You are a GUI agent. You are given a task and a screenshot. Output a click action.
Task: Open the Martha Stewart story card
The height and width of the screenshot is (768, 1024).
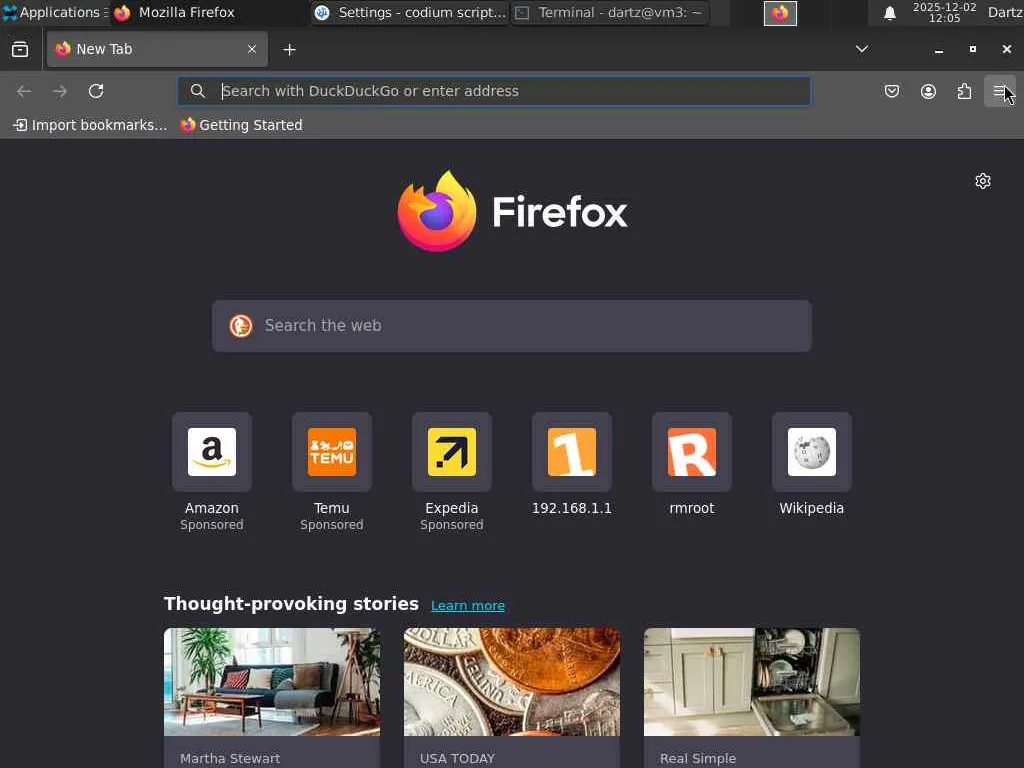click(272, 697)
